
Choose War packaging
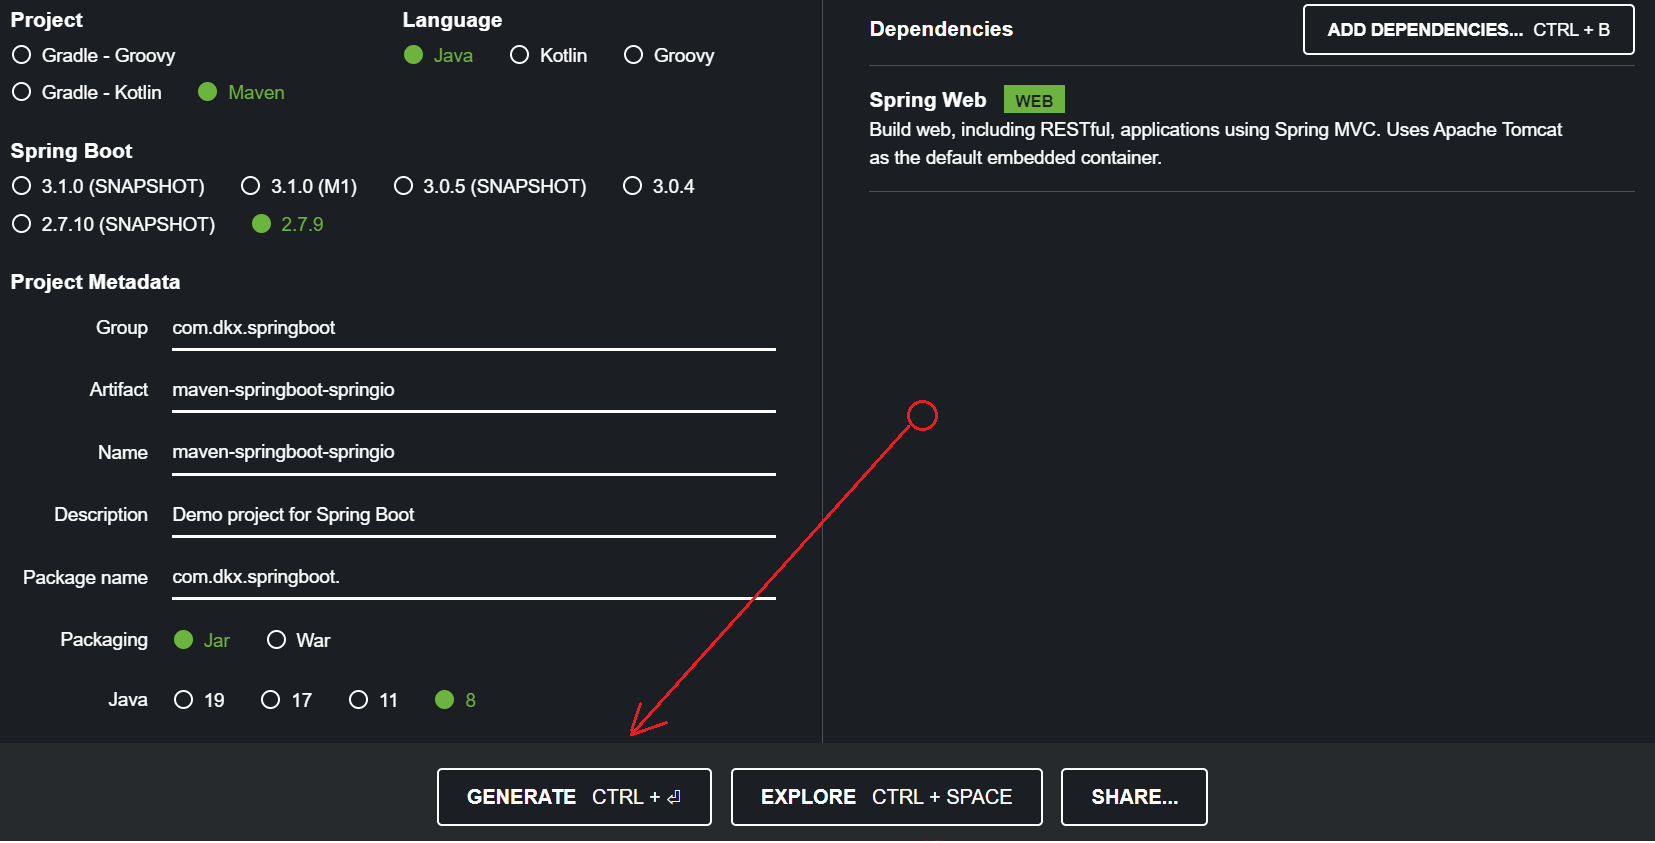tap(298, 640)
